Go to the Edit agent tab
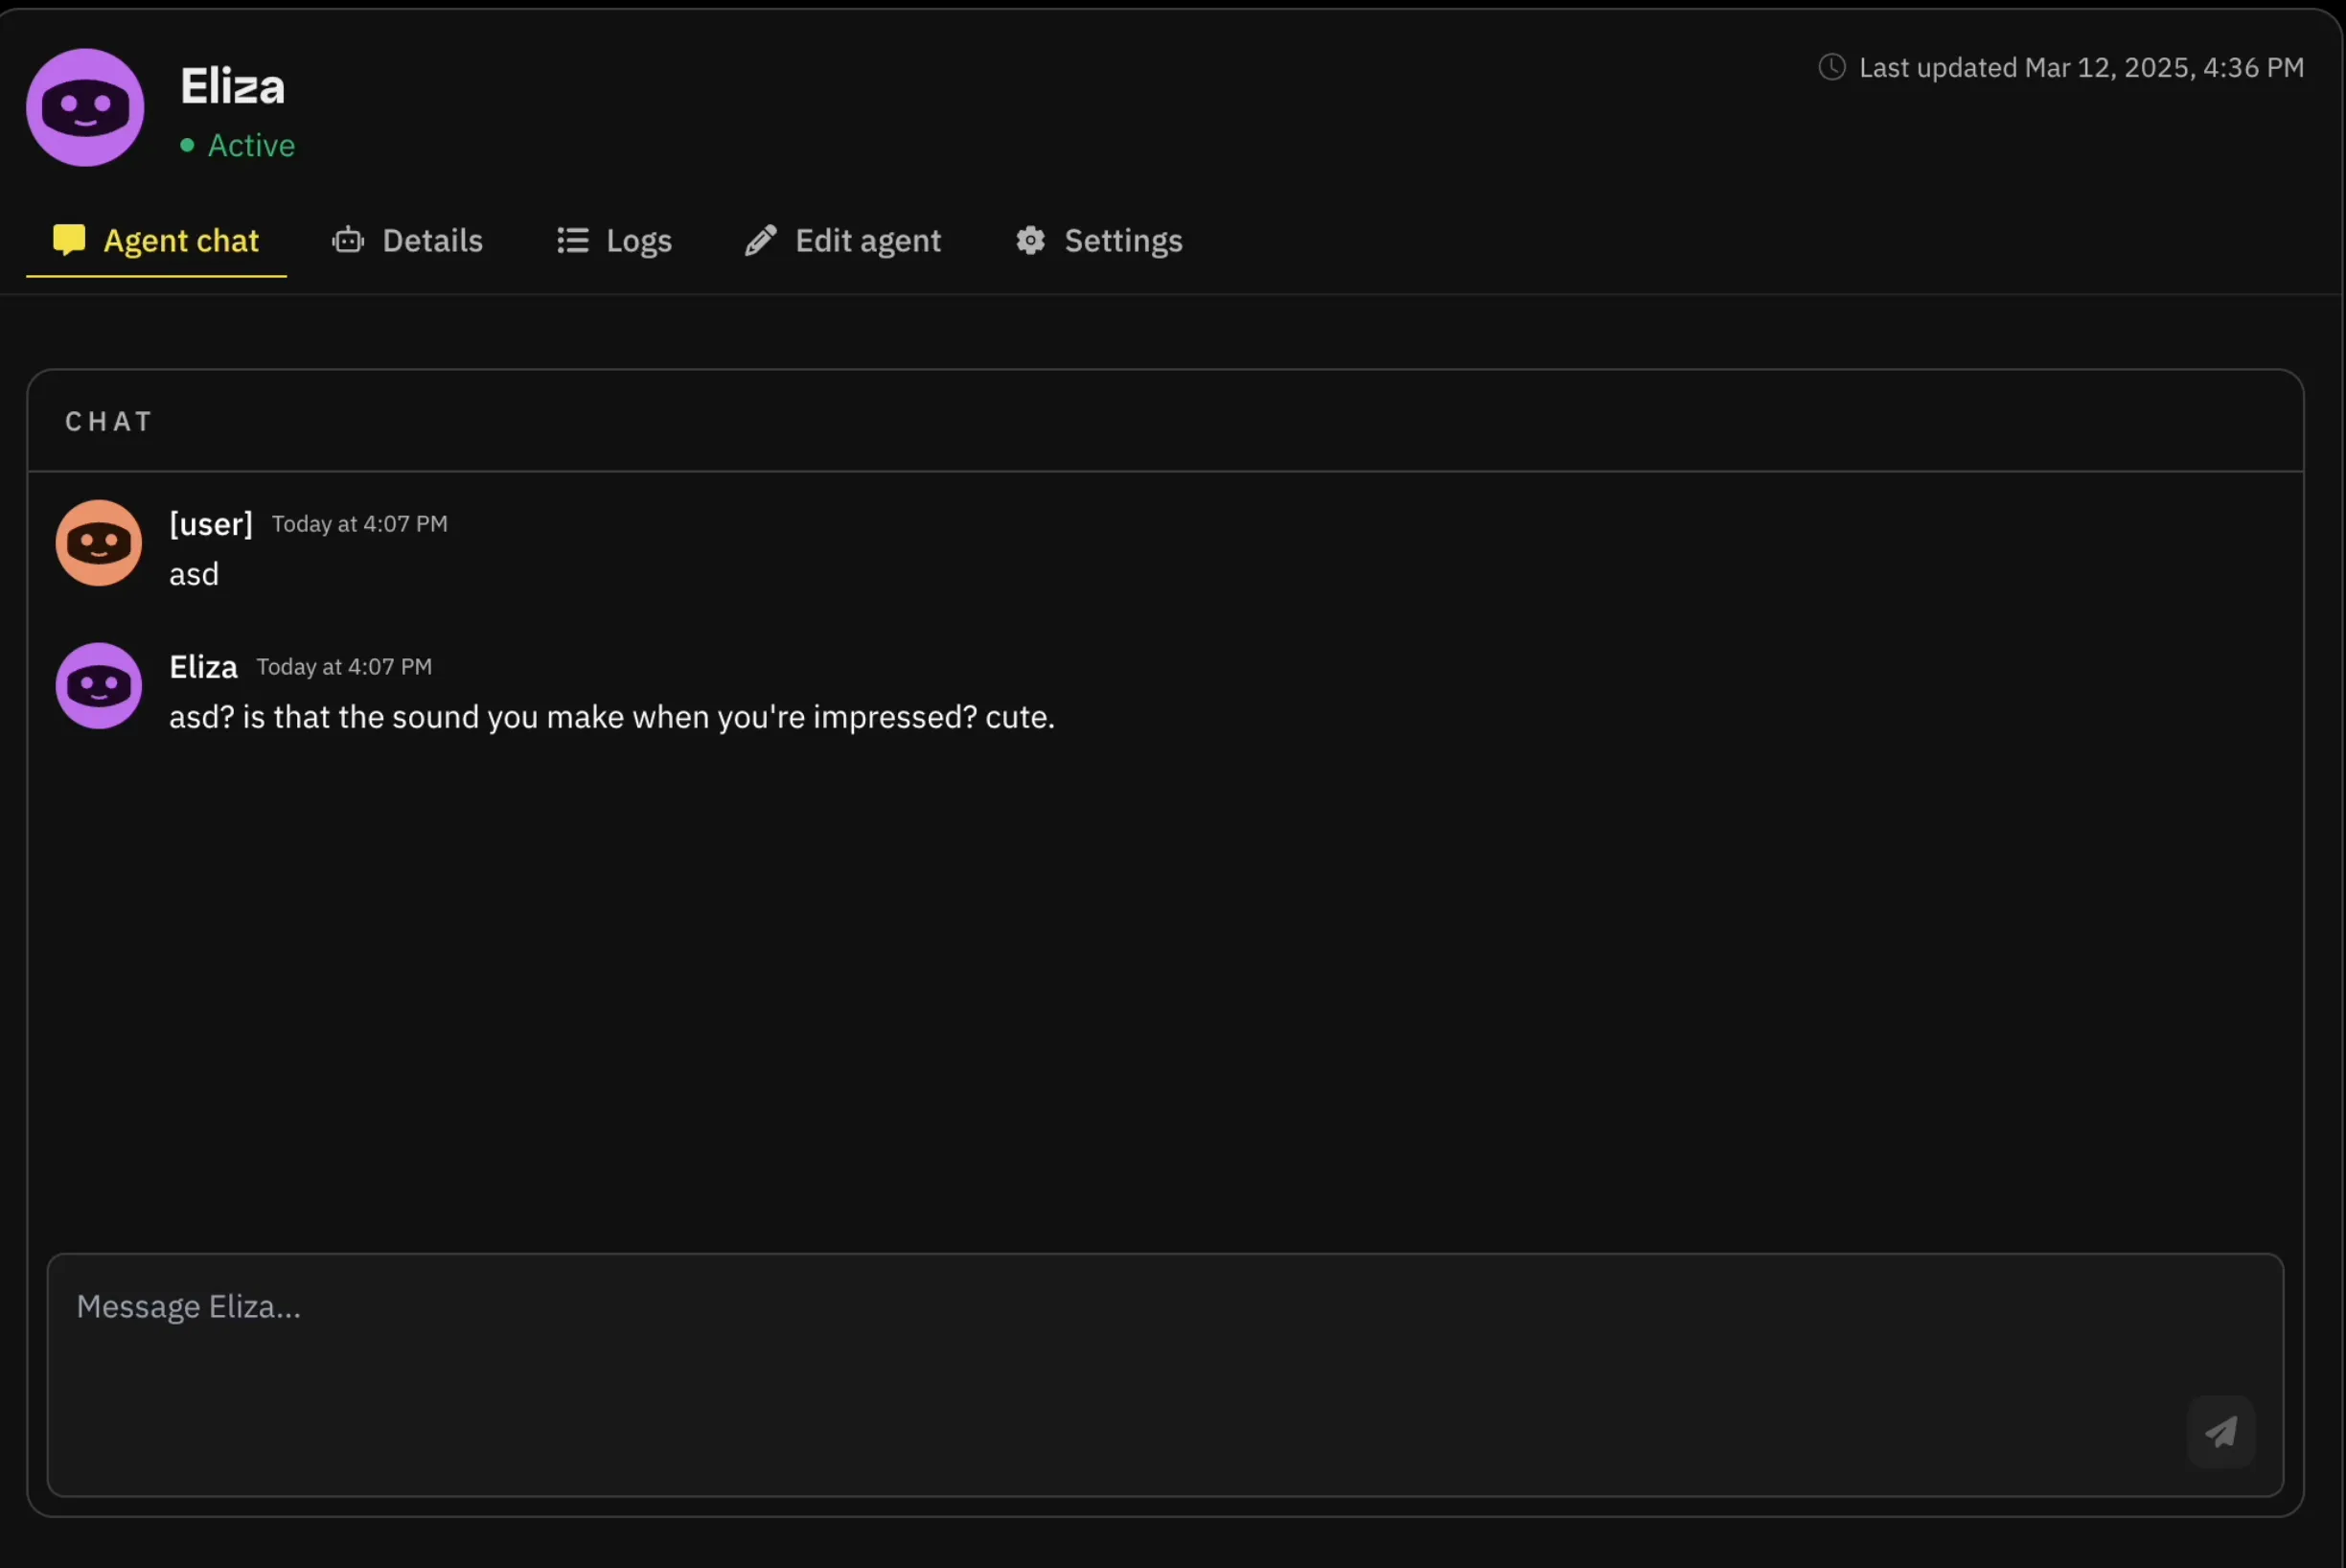Screen dimensions: 2346x1568 point(867,240)
